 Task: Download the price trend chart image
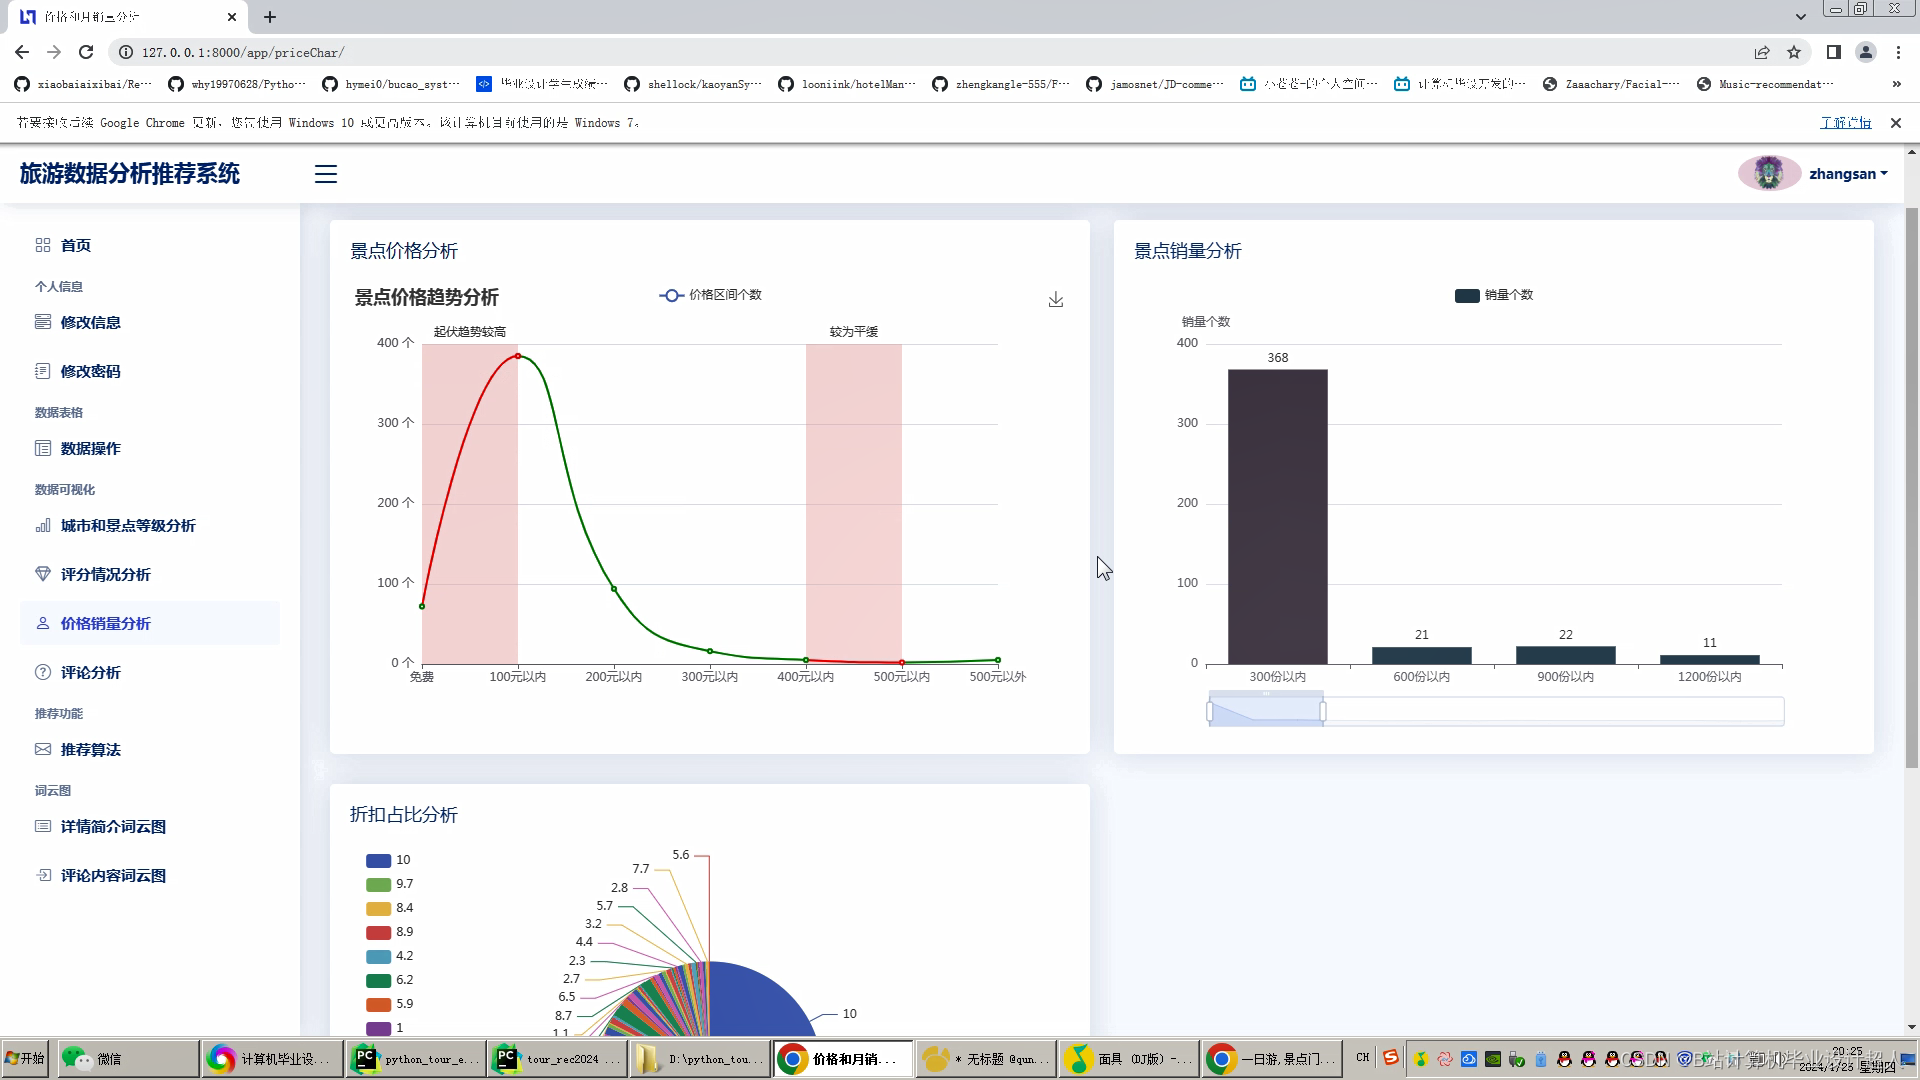[1056, 300]
